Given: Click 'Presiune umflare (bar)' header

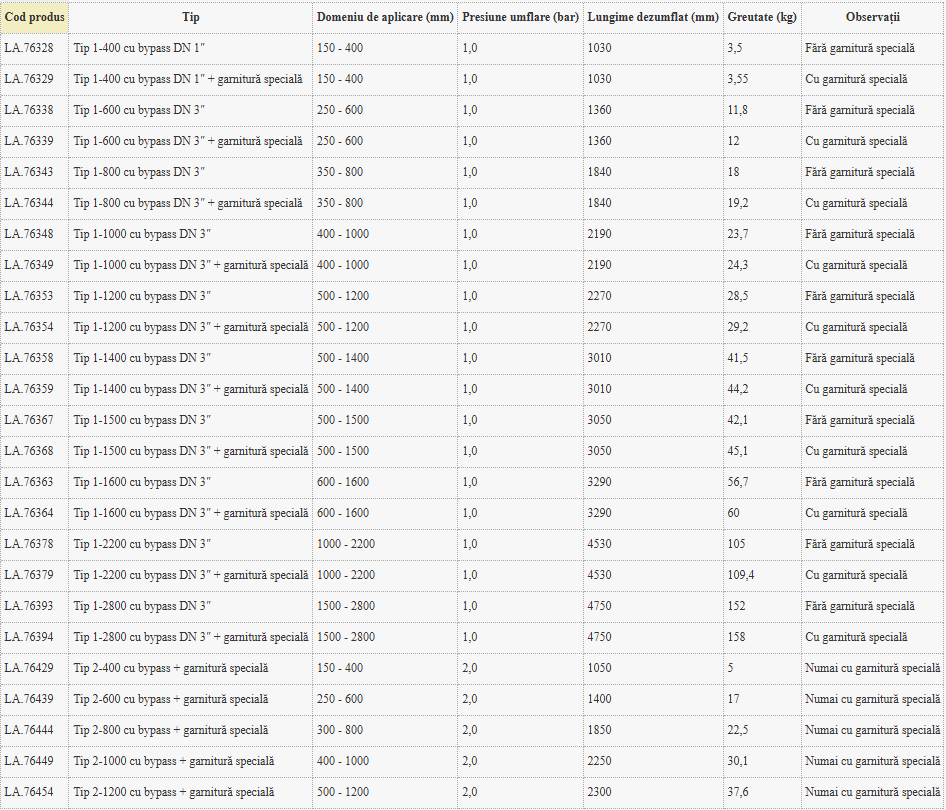Looking at the screenshot, I should coord(520,17).
